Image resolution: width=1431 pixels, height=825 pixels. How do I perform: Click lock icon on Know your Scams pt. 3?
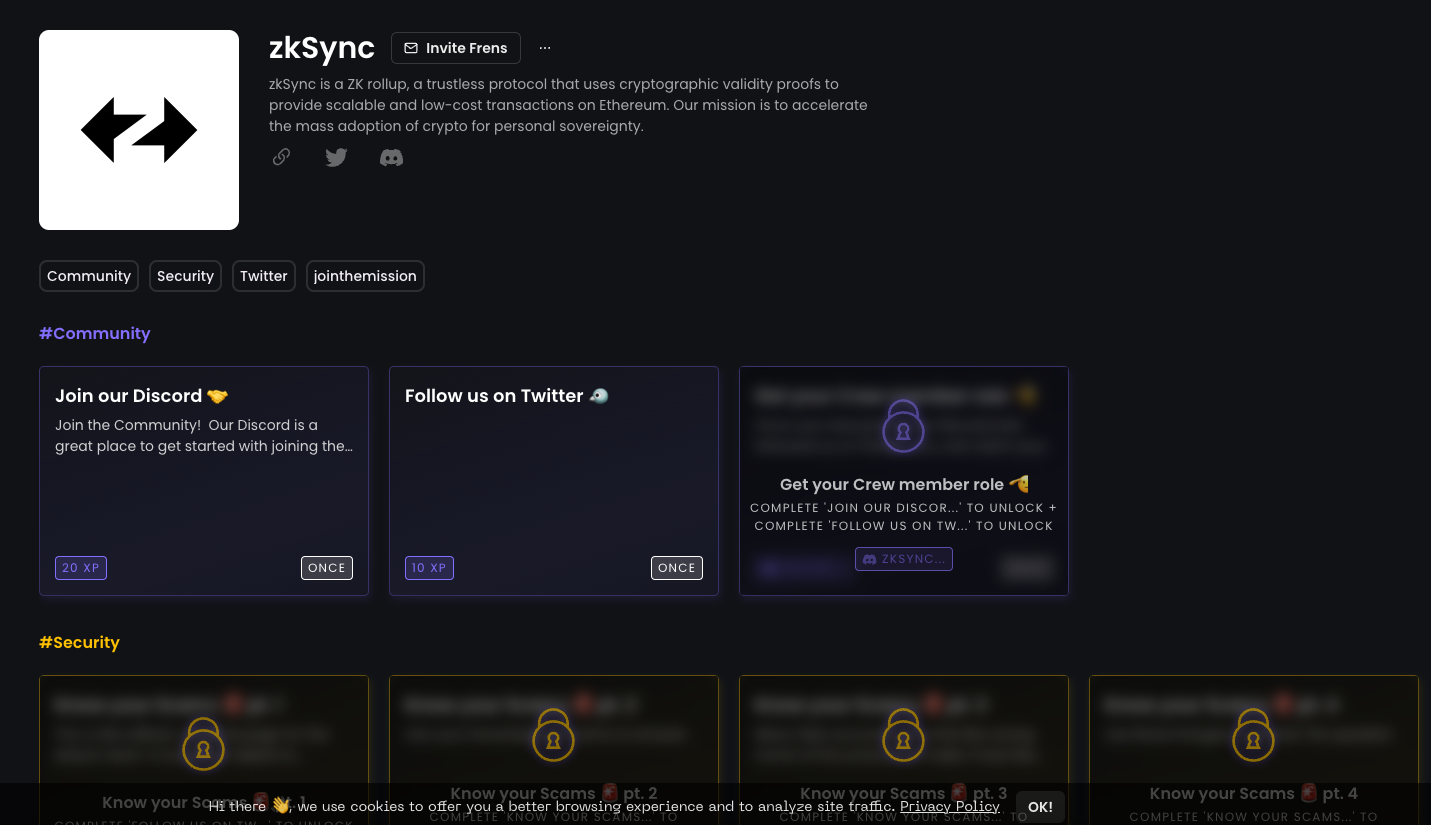903,736
